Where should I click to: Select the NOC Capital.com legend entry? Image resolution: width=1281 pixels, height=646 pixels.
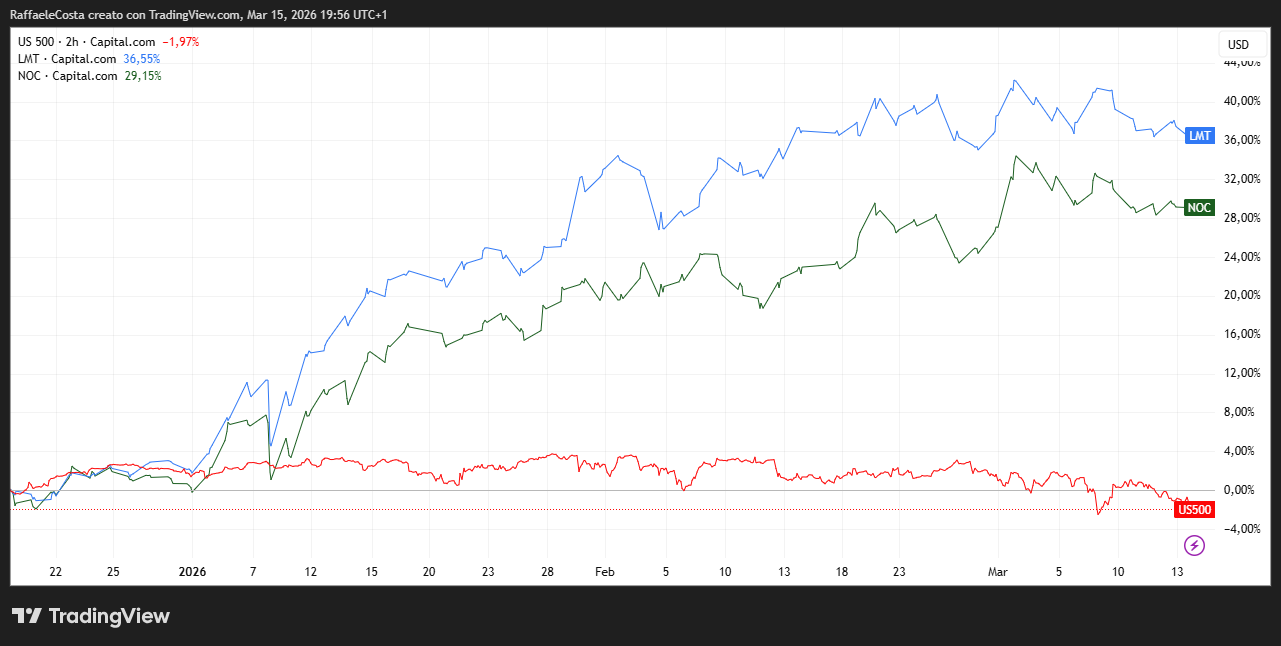[x=67, y=76]
